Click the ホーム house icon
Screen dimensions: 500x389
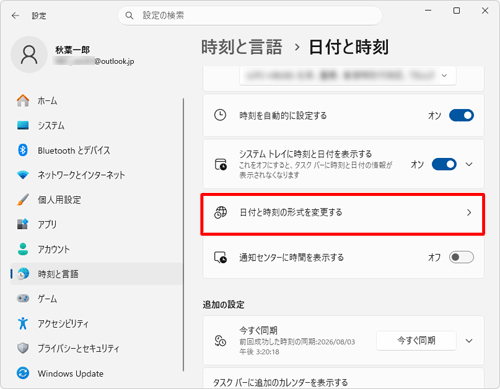click(23, 100)
